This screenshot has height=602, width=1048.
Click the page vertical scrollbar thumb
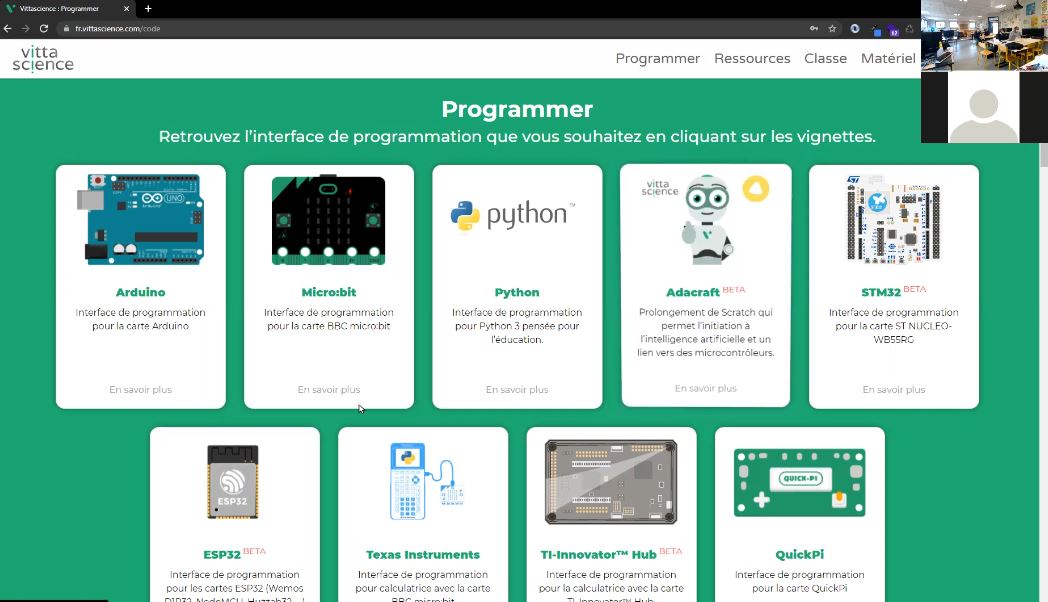[x=1043, y=155]
